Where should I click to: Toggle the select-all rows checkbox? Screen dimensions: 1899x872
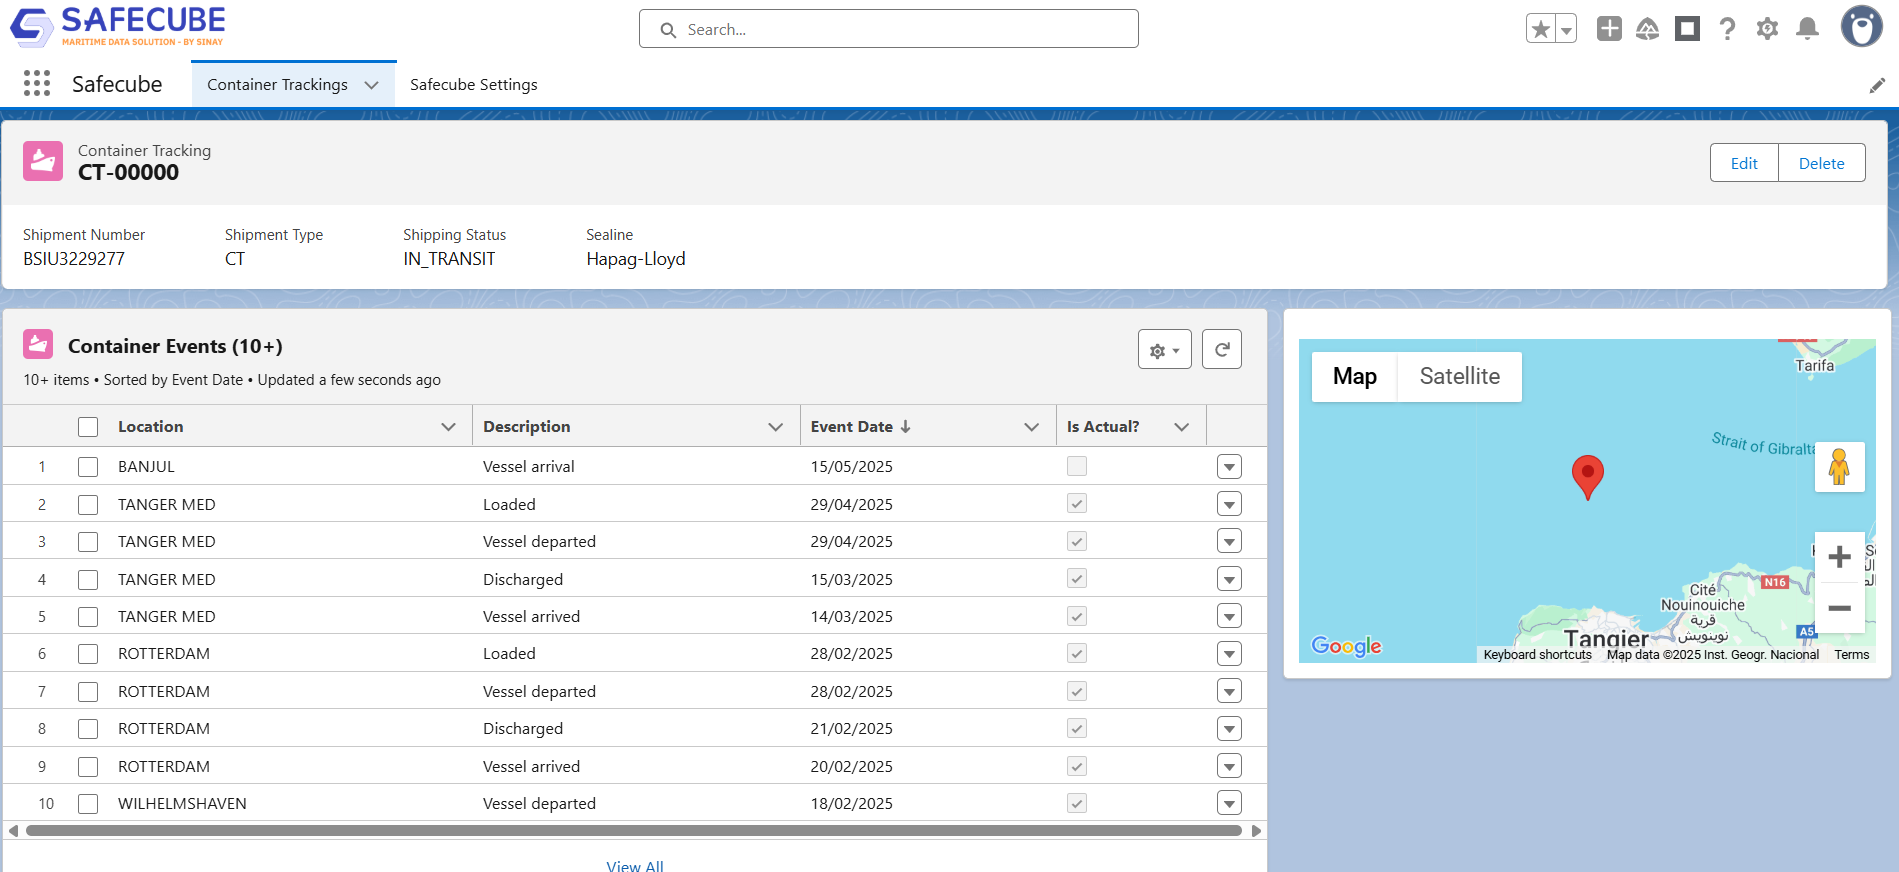pos(88,427)
